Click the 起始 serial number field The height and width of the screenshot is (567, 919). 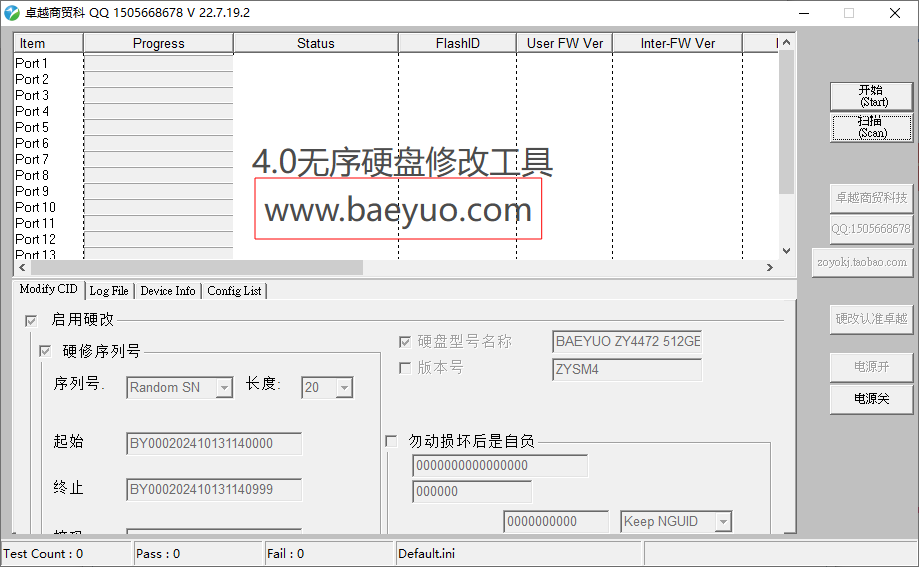(214, 443)
